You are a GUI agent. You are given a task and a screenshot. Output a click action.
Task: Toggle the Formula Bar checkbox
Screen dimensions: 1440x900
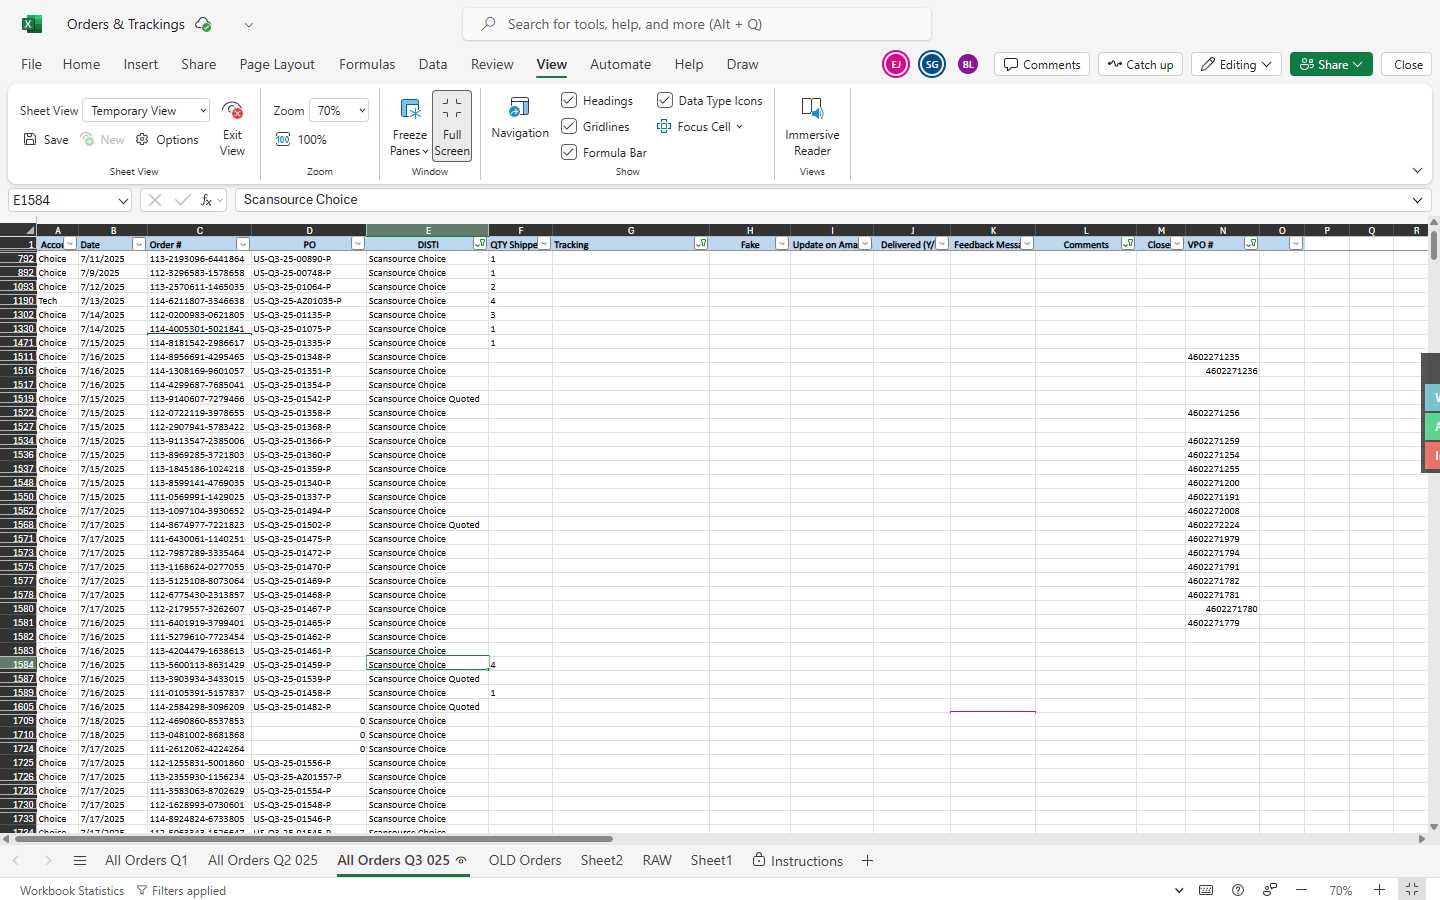pyautogui.click(x=569, y=152)
